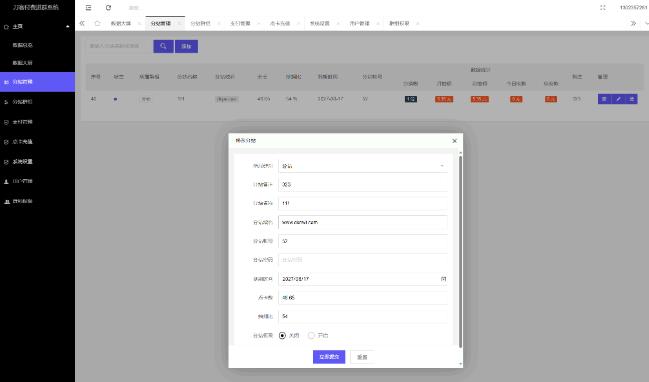This screenshot has height=382, width=649.
Task: Click the dialog's vertical scrollbar
Action: point(460,251)
